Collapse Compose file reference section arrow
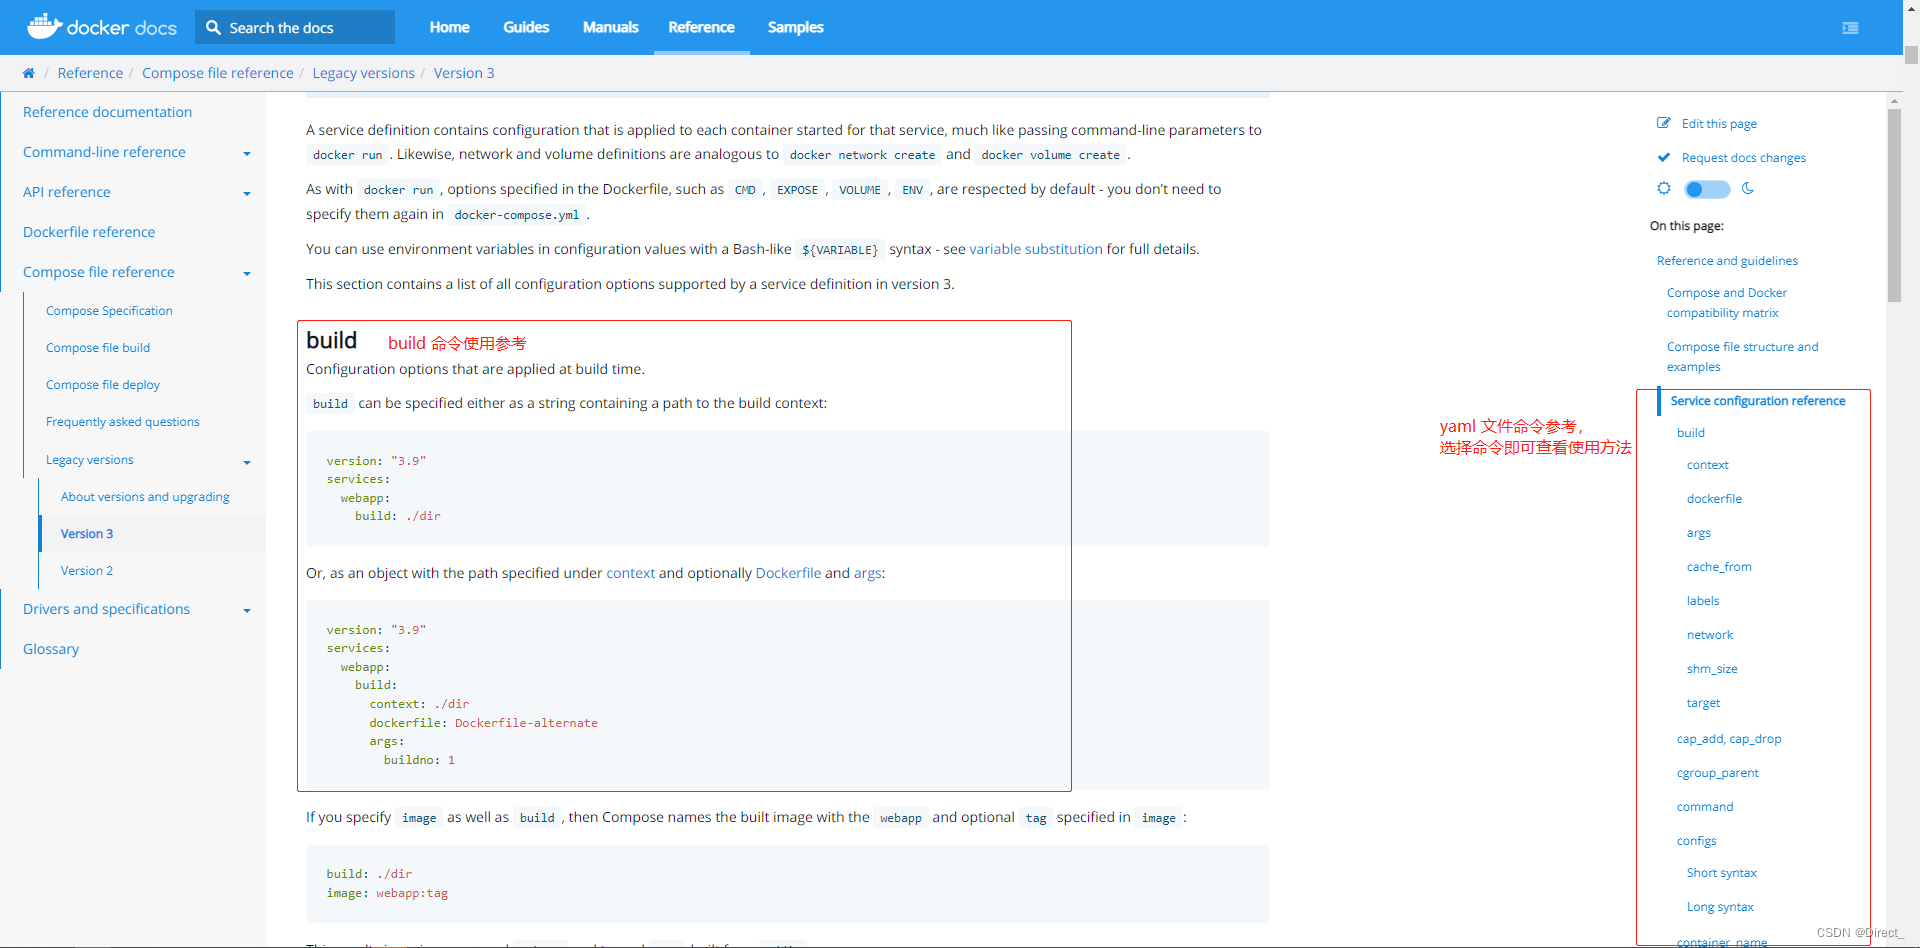This screenshot has height=948, width=1920. click(x=247, y=273)
